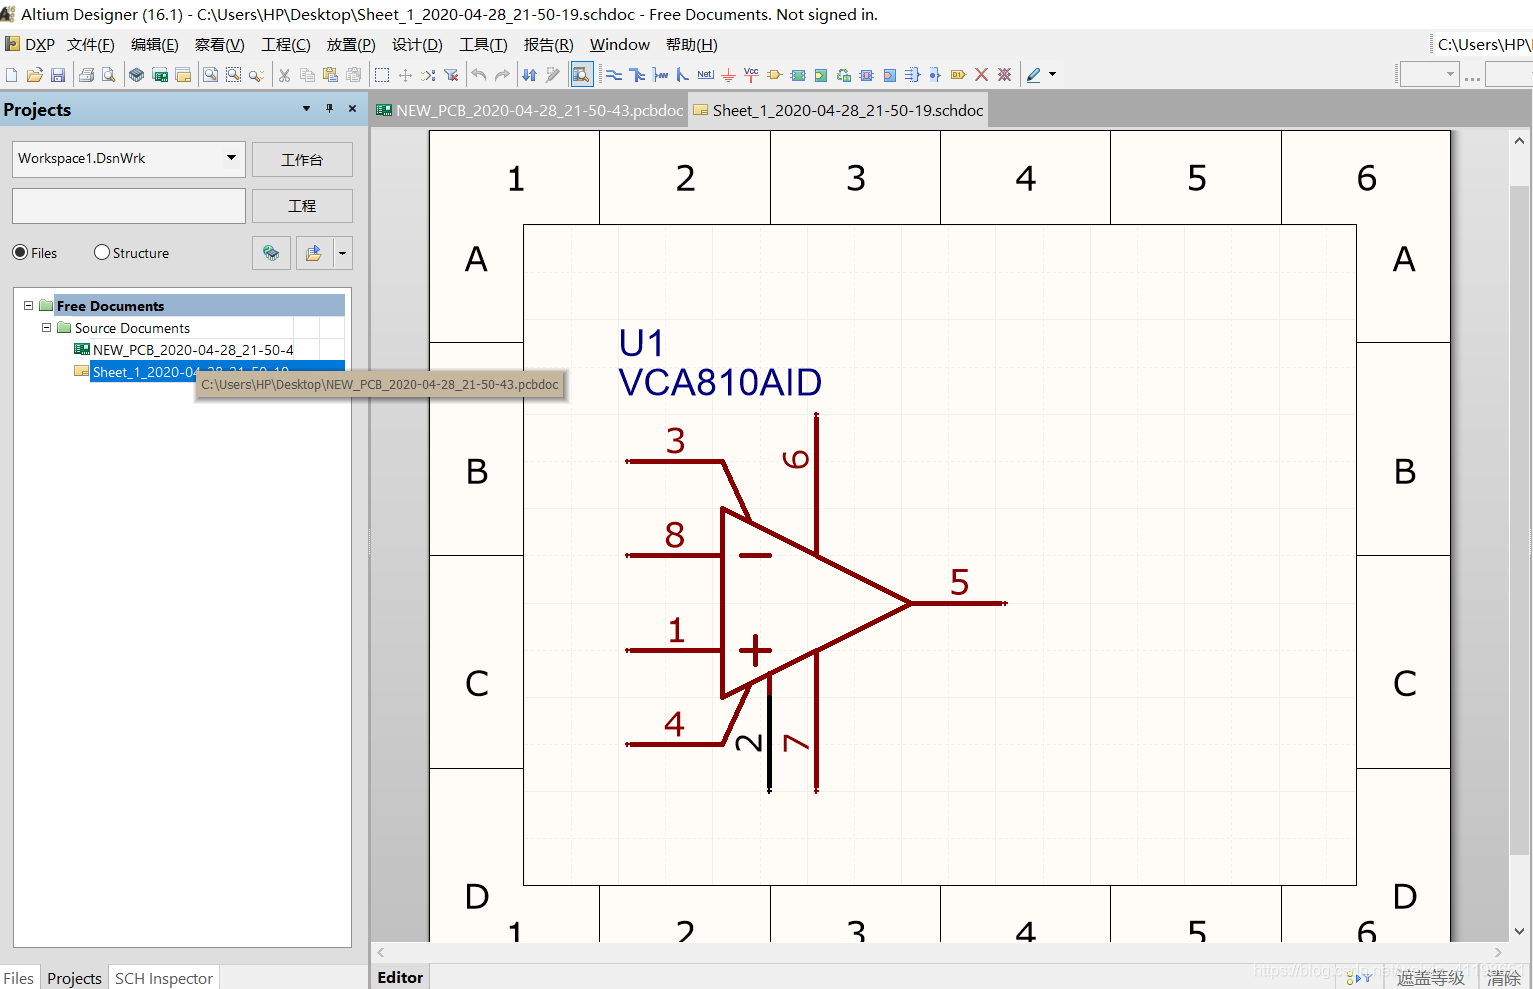
Task: Click the Cut scissors icon
Action: tap(284, 75)
